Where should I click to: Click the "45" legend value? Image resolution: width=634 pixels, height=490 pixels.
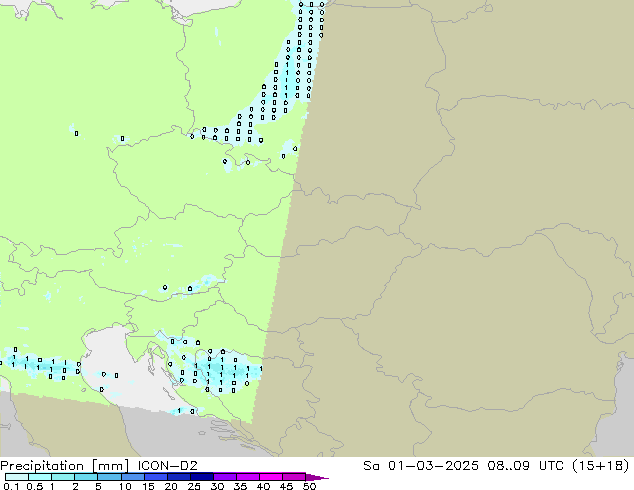click(286, 486)
